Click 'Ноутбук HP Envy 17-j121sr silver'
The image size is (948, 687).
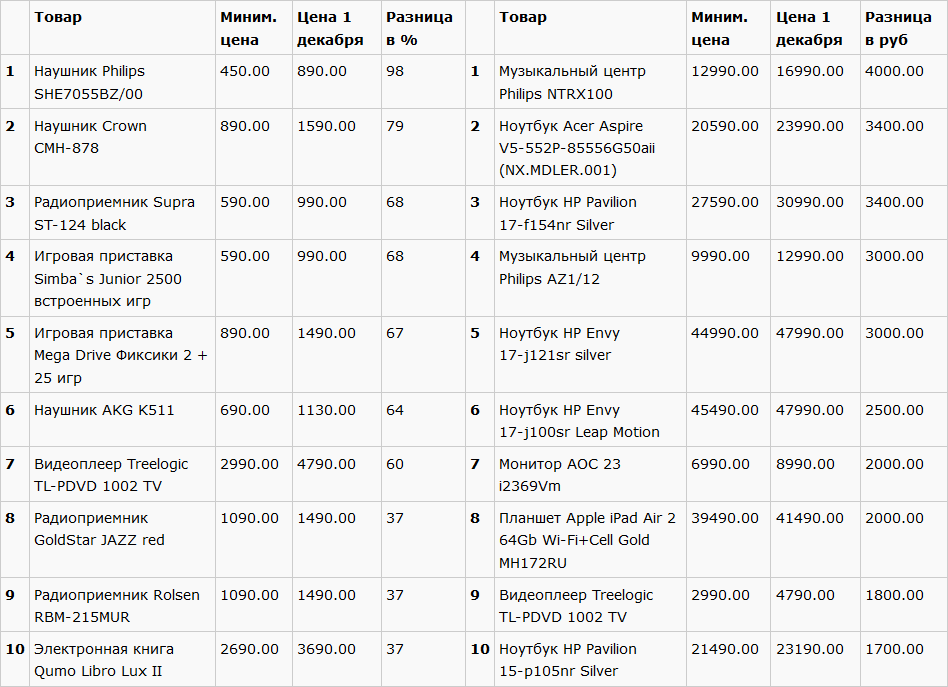(590, 354)
